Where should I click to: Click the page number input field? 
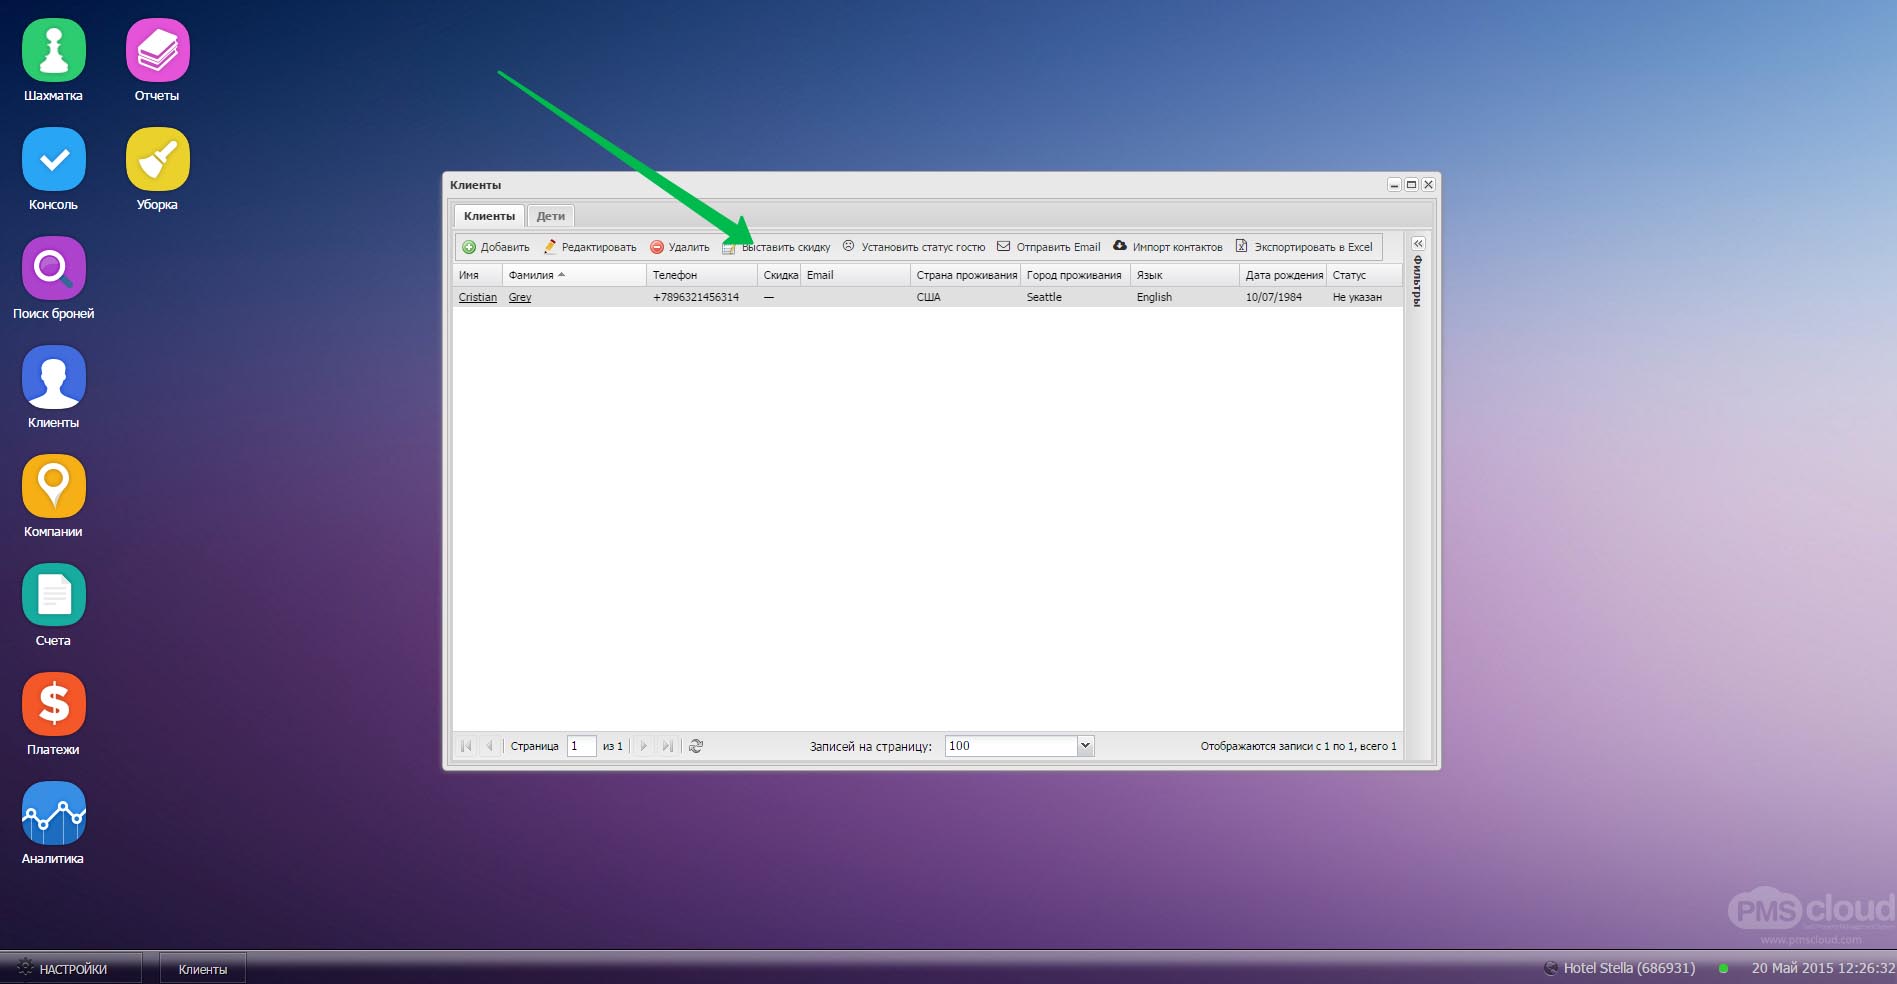tap(580, 745)
